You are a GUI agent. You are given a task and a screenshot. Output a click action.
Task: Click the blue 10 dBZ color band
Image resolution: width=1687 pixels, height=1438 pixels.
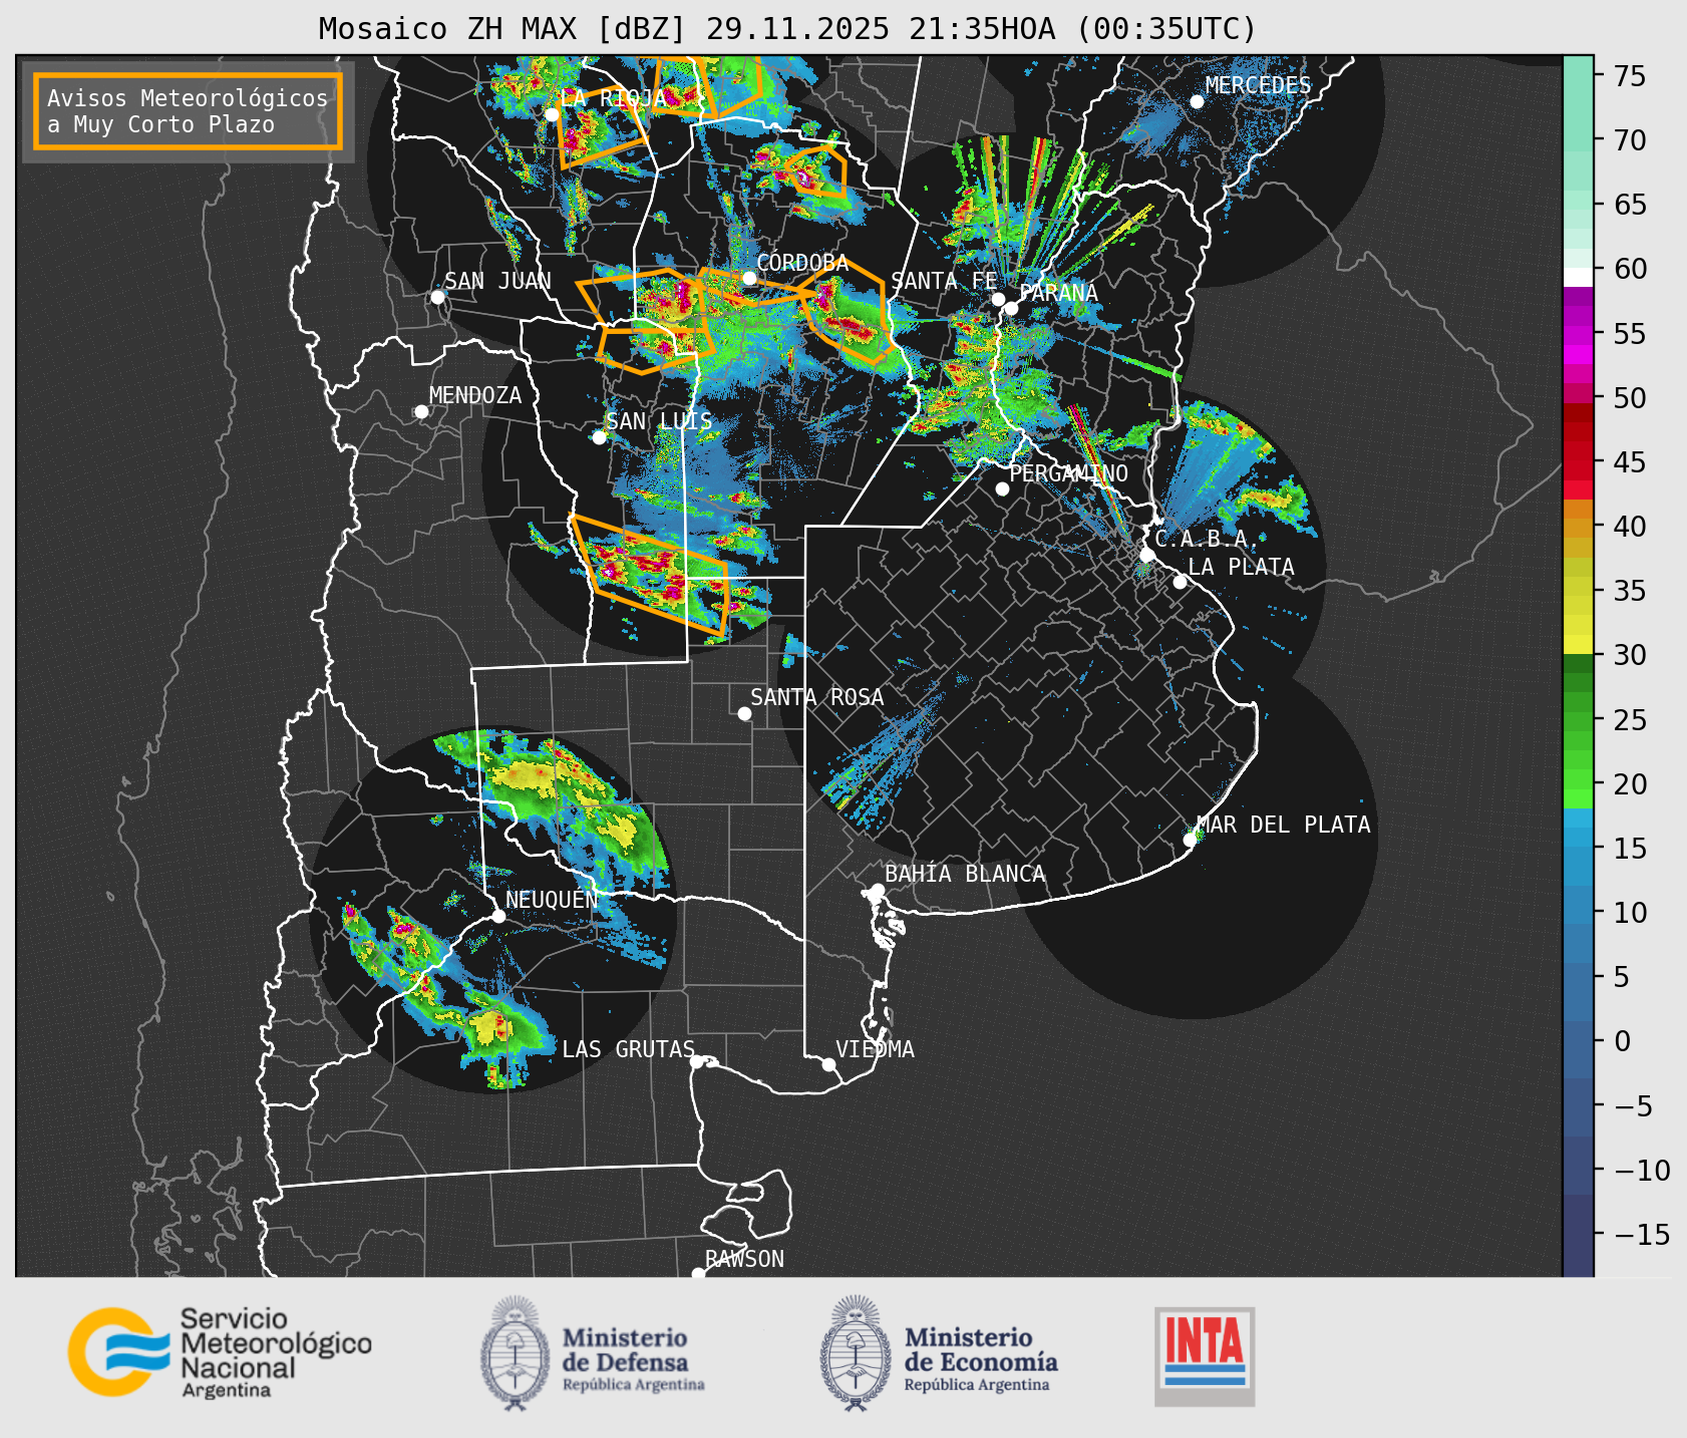1578,912
